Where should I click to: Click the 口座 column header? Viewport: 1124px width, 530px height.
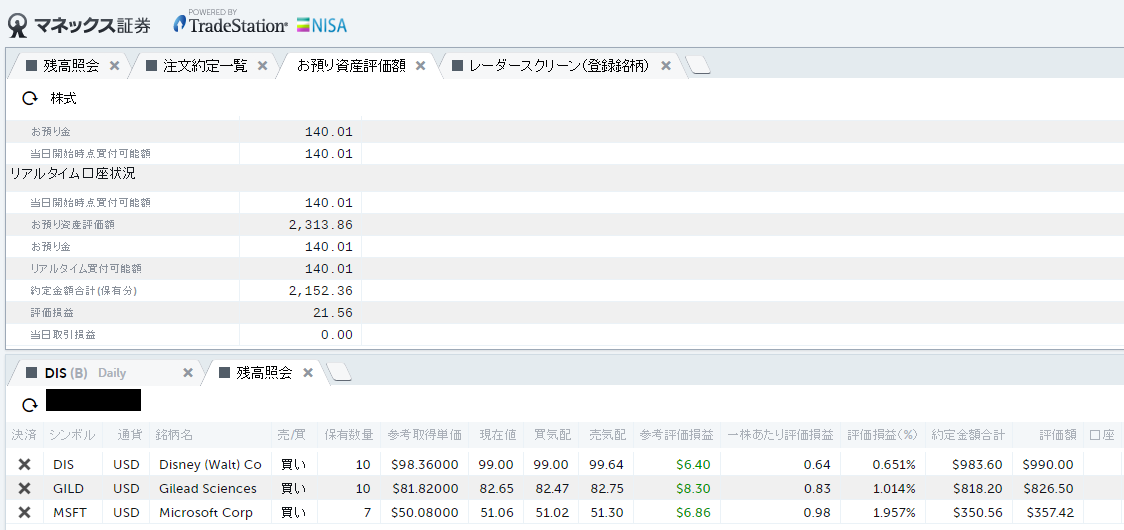pos(1102,435)
